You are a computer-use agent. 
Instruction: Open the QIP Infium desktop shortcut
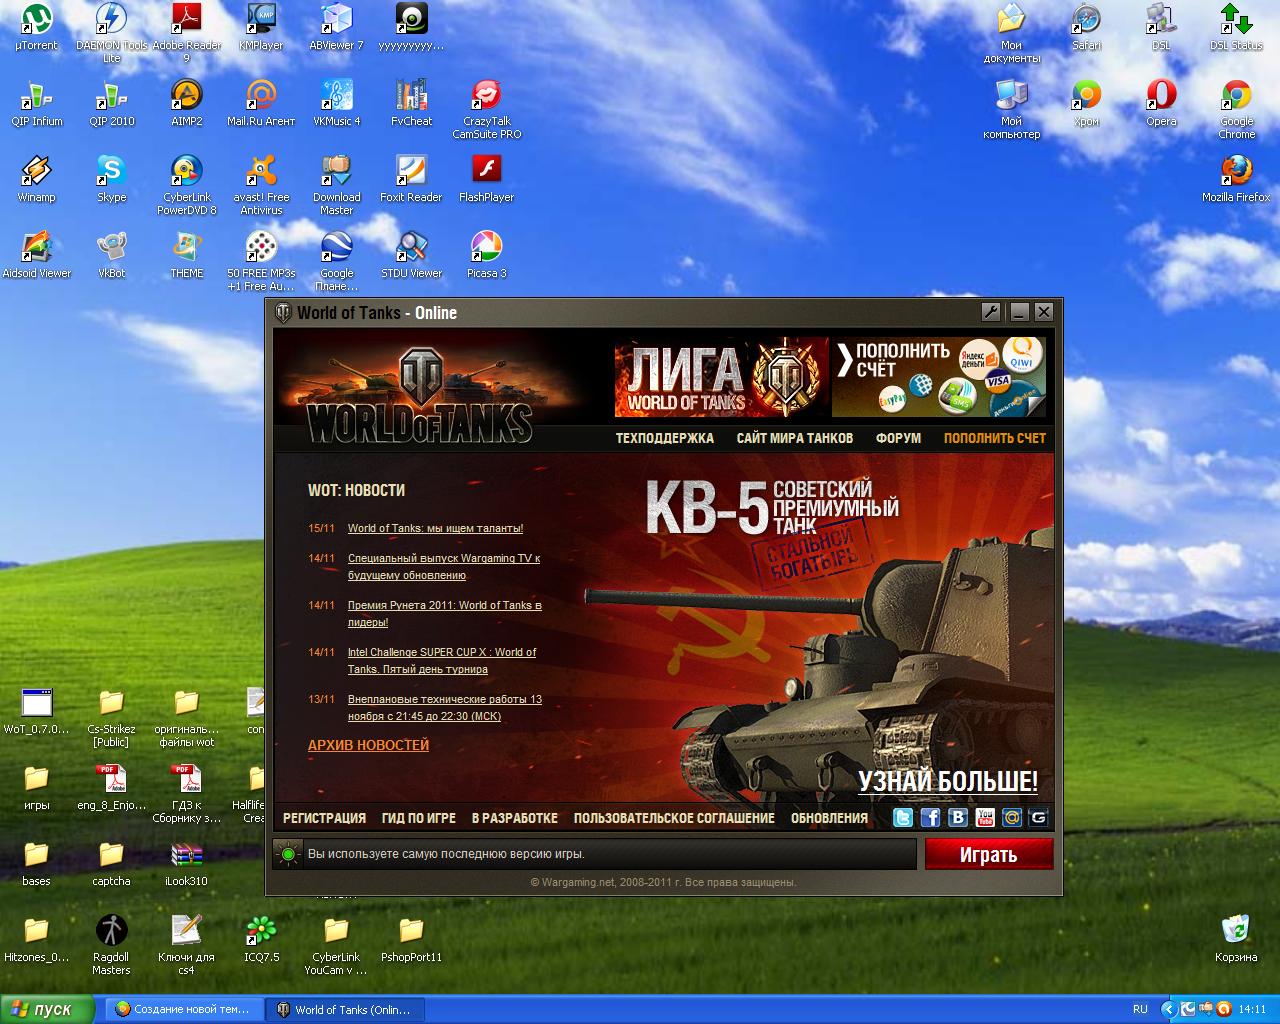click(x=37, y=103)
